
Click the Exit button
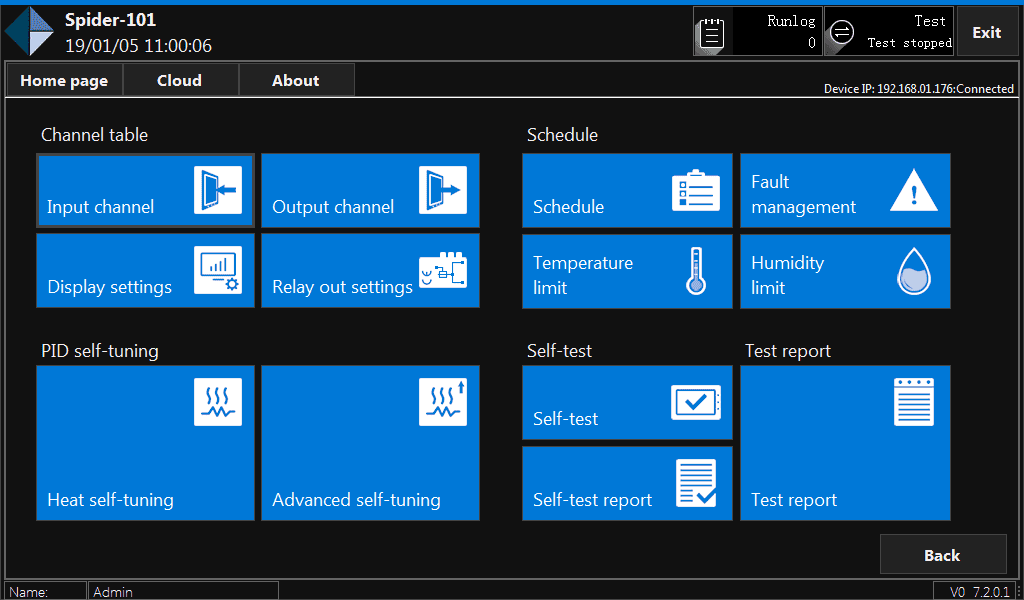pos(986,32)
